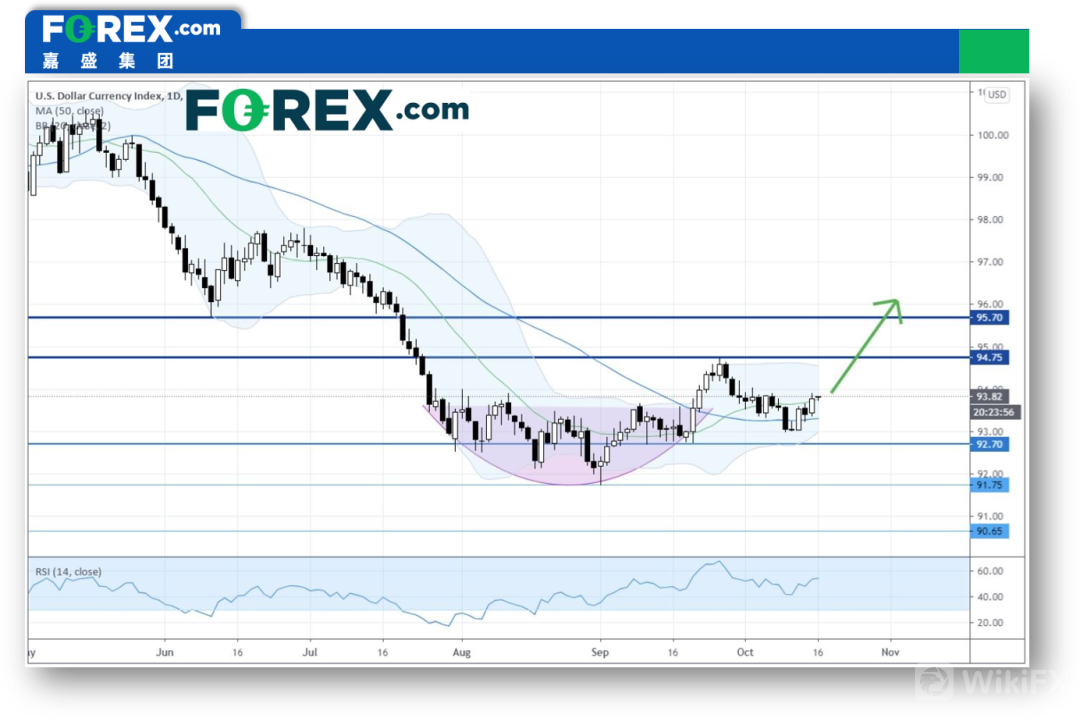Select the 91.75 price level label
Viewport: 1080px width, 718px height.
coord(989,485)
